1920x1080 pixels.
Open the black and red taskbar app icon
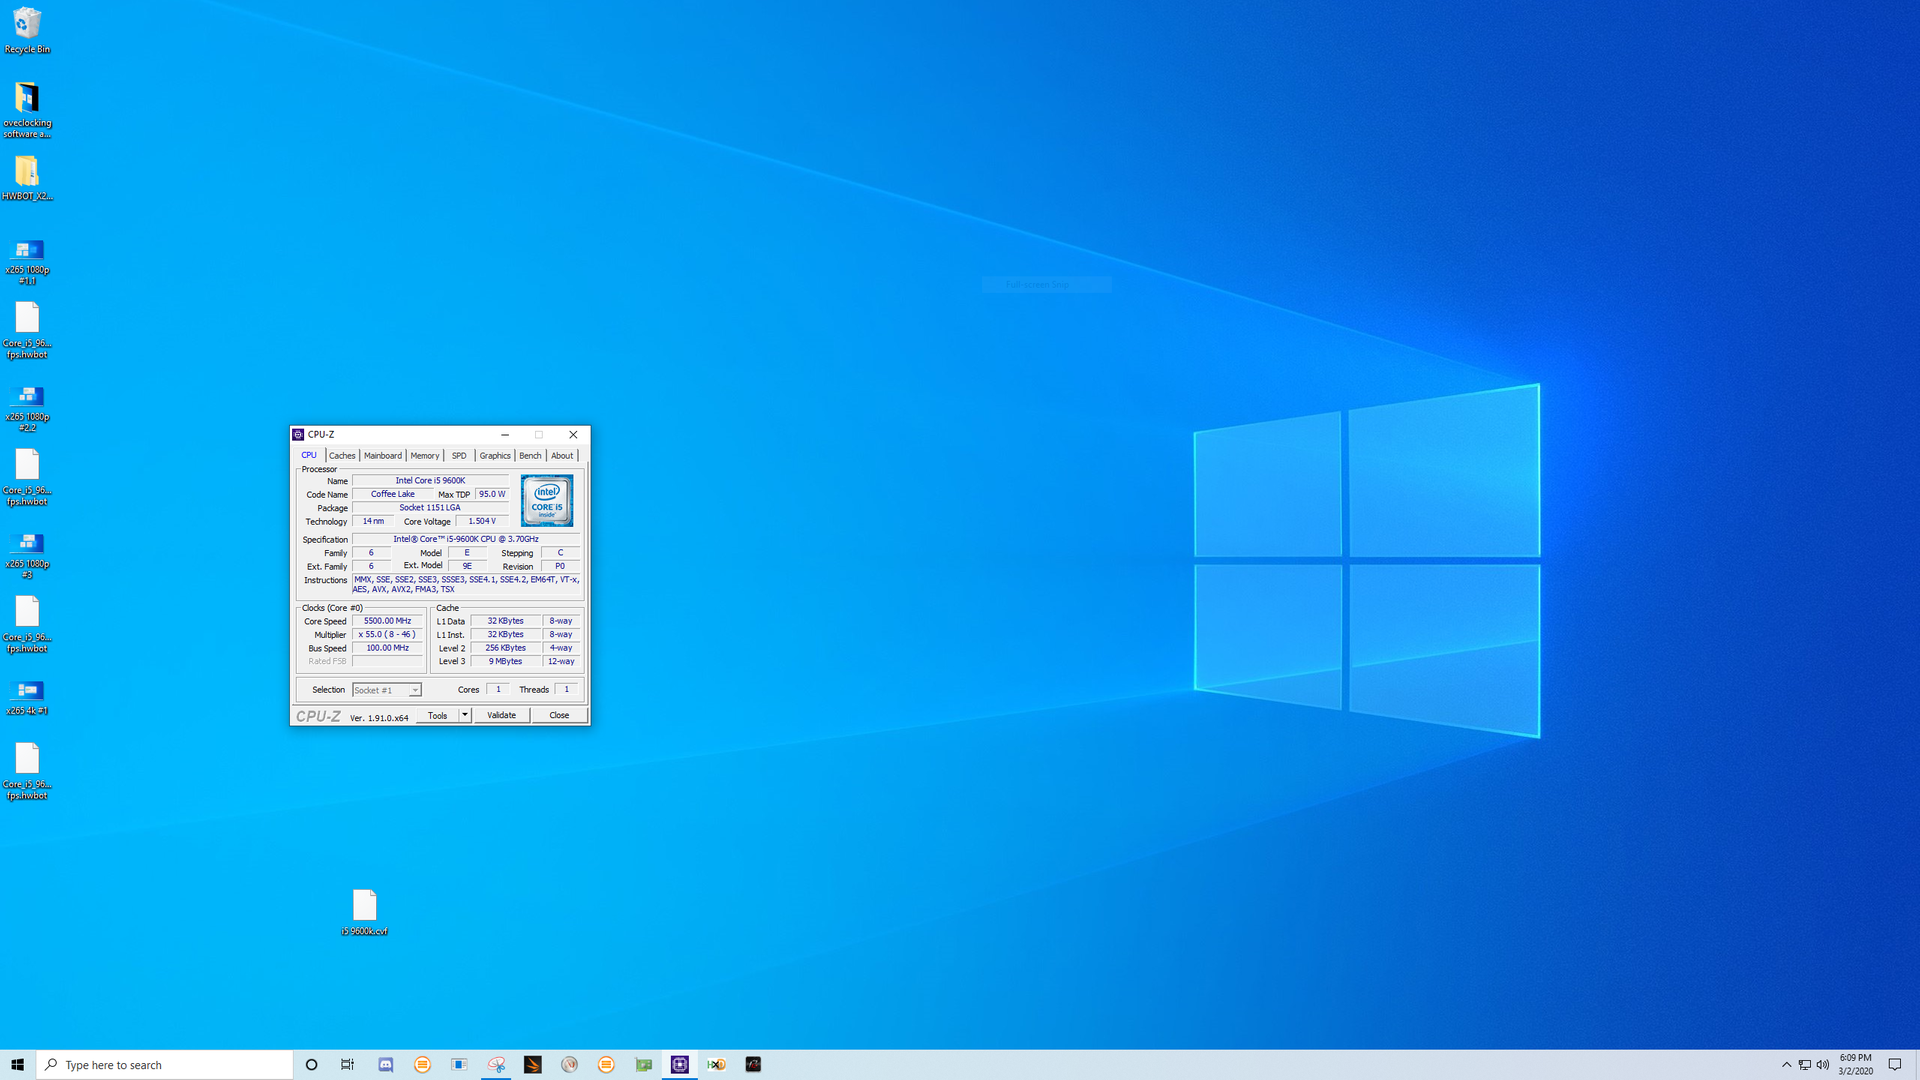tap(753, 1065)
